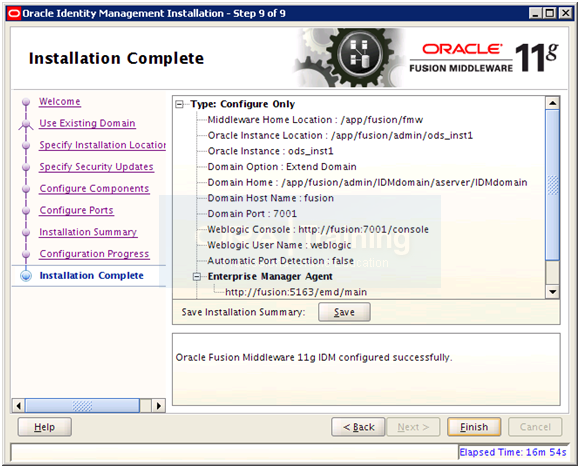Viewport: 580px width, 468px height.
Task: Open Specify Installation Location step
Action: [x=102, y=145]
